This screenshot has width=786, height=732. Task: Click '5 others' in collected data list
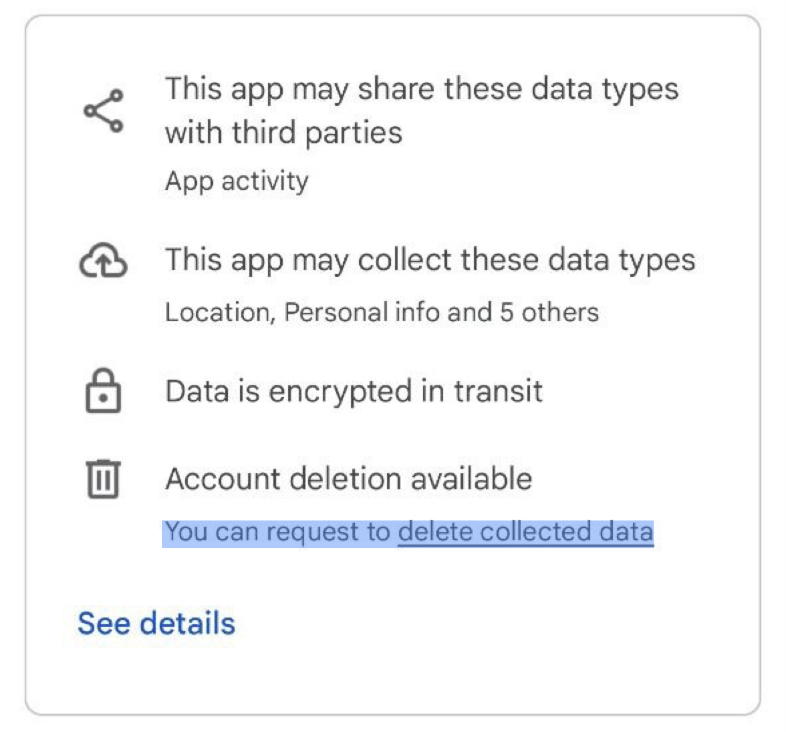point(549,312)
